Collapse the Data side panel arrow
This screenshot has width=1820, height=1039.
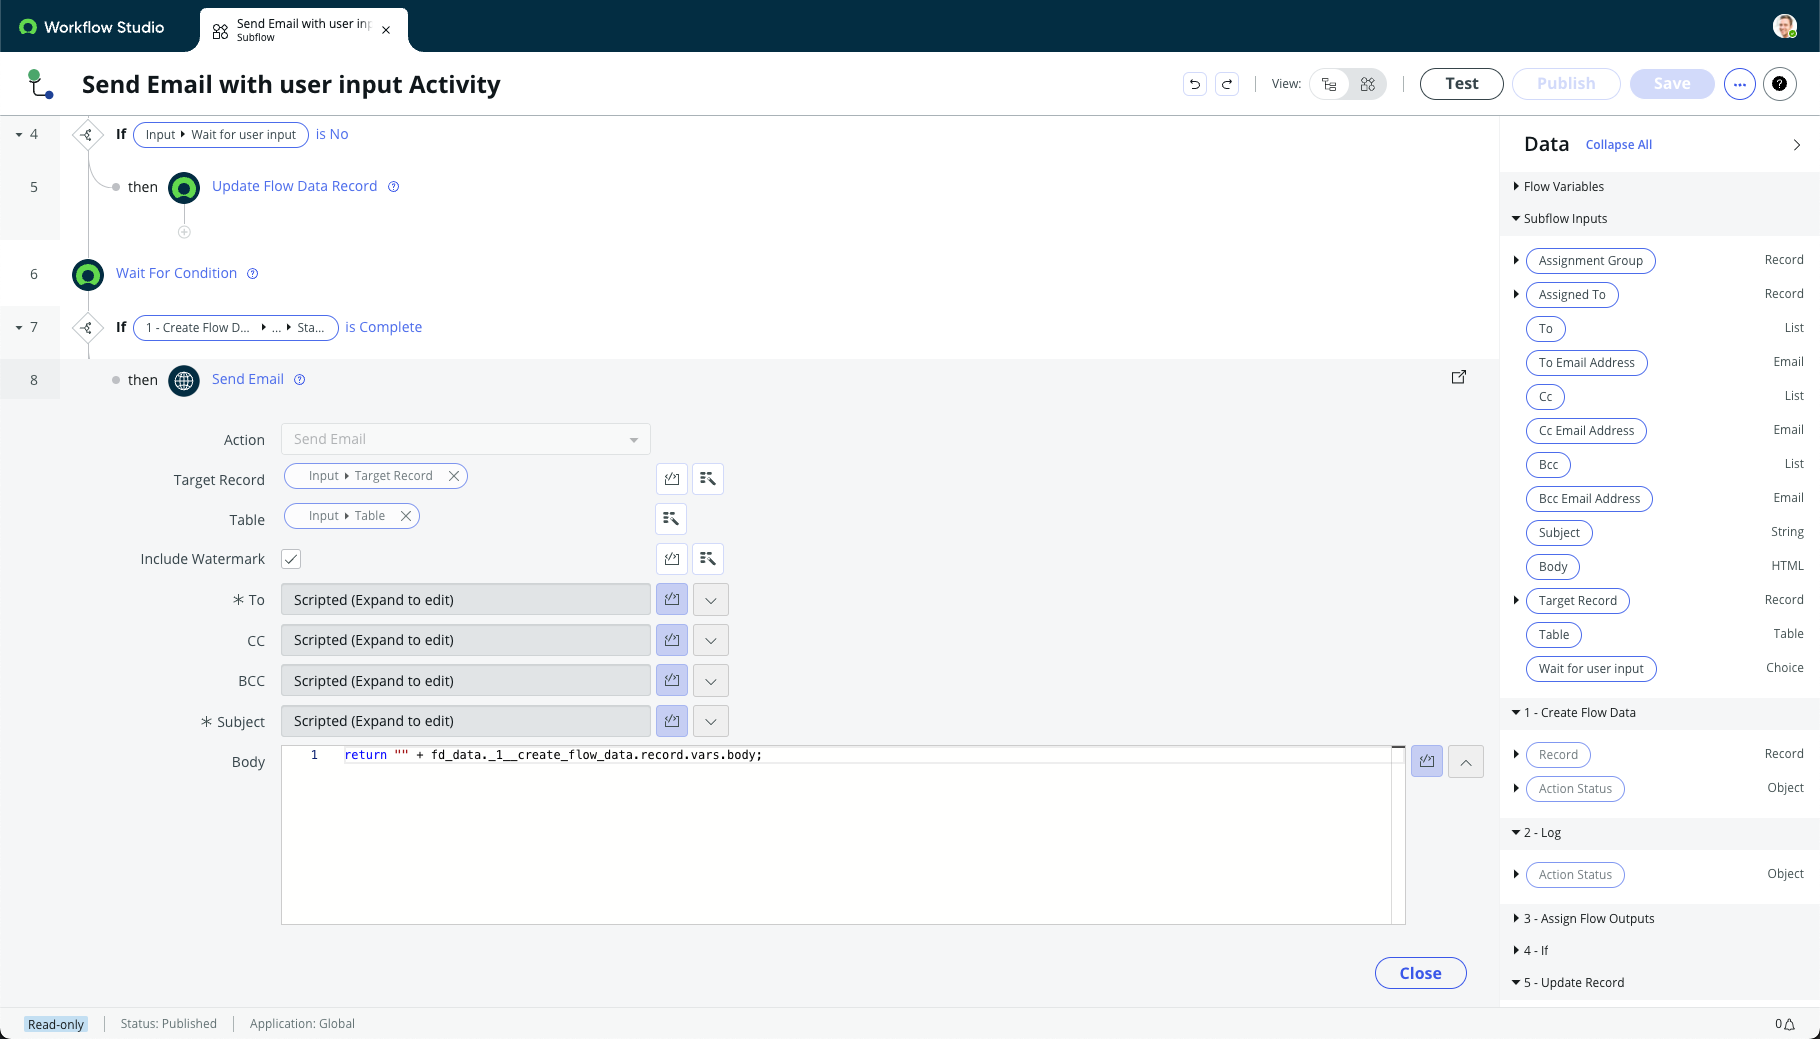point(1797,145)
